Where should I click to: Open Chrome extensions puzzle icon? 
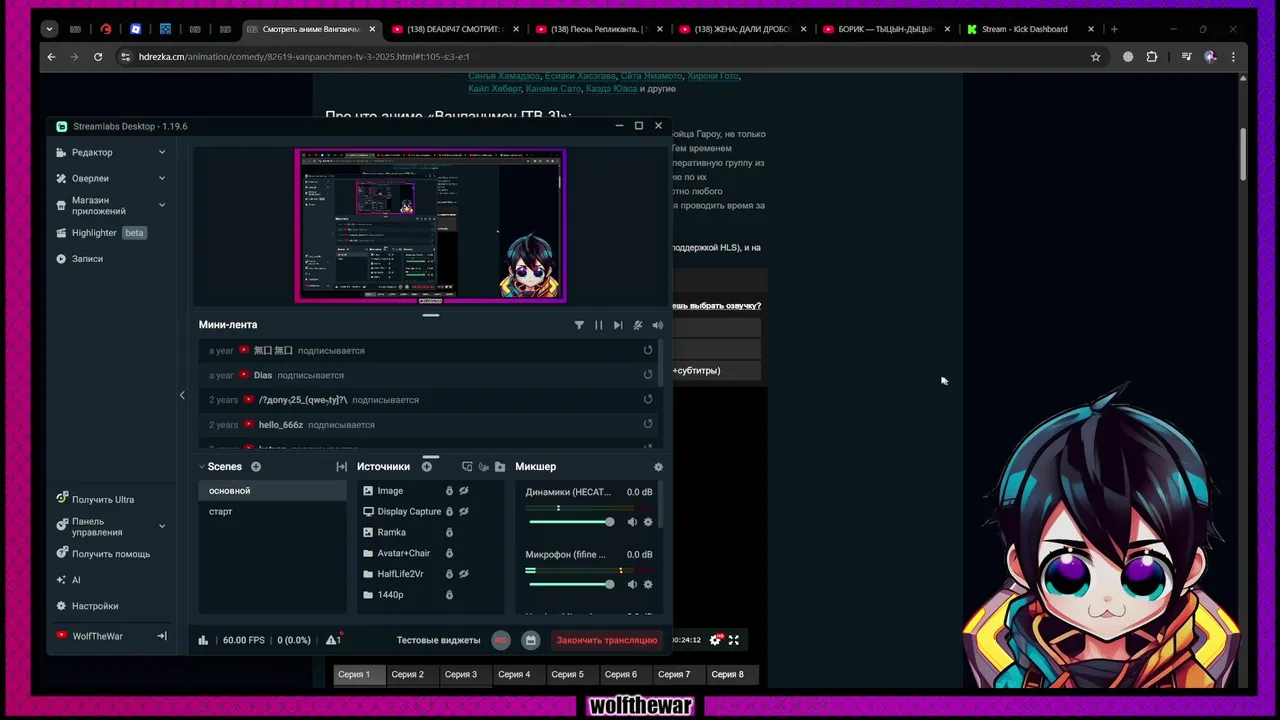(x=1152, y=57)
